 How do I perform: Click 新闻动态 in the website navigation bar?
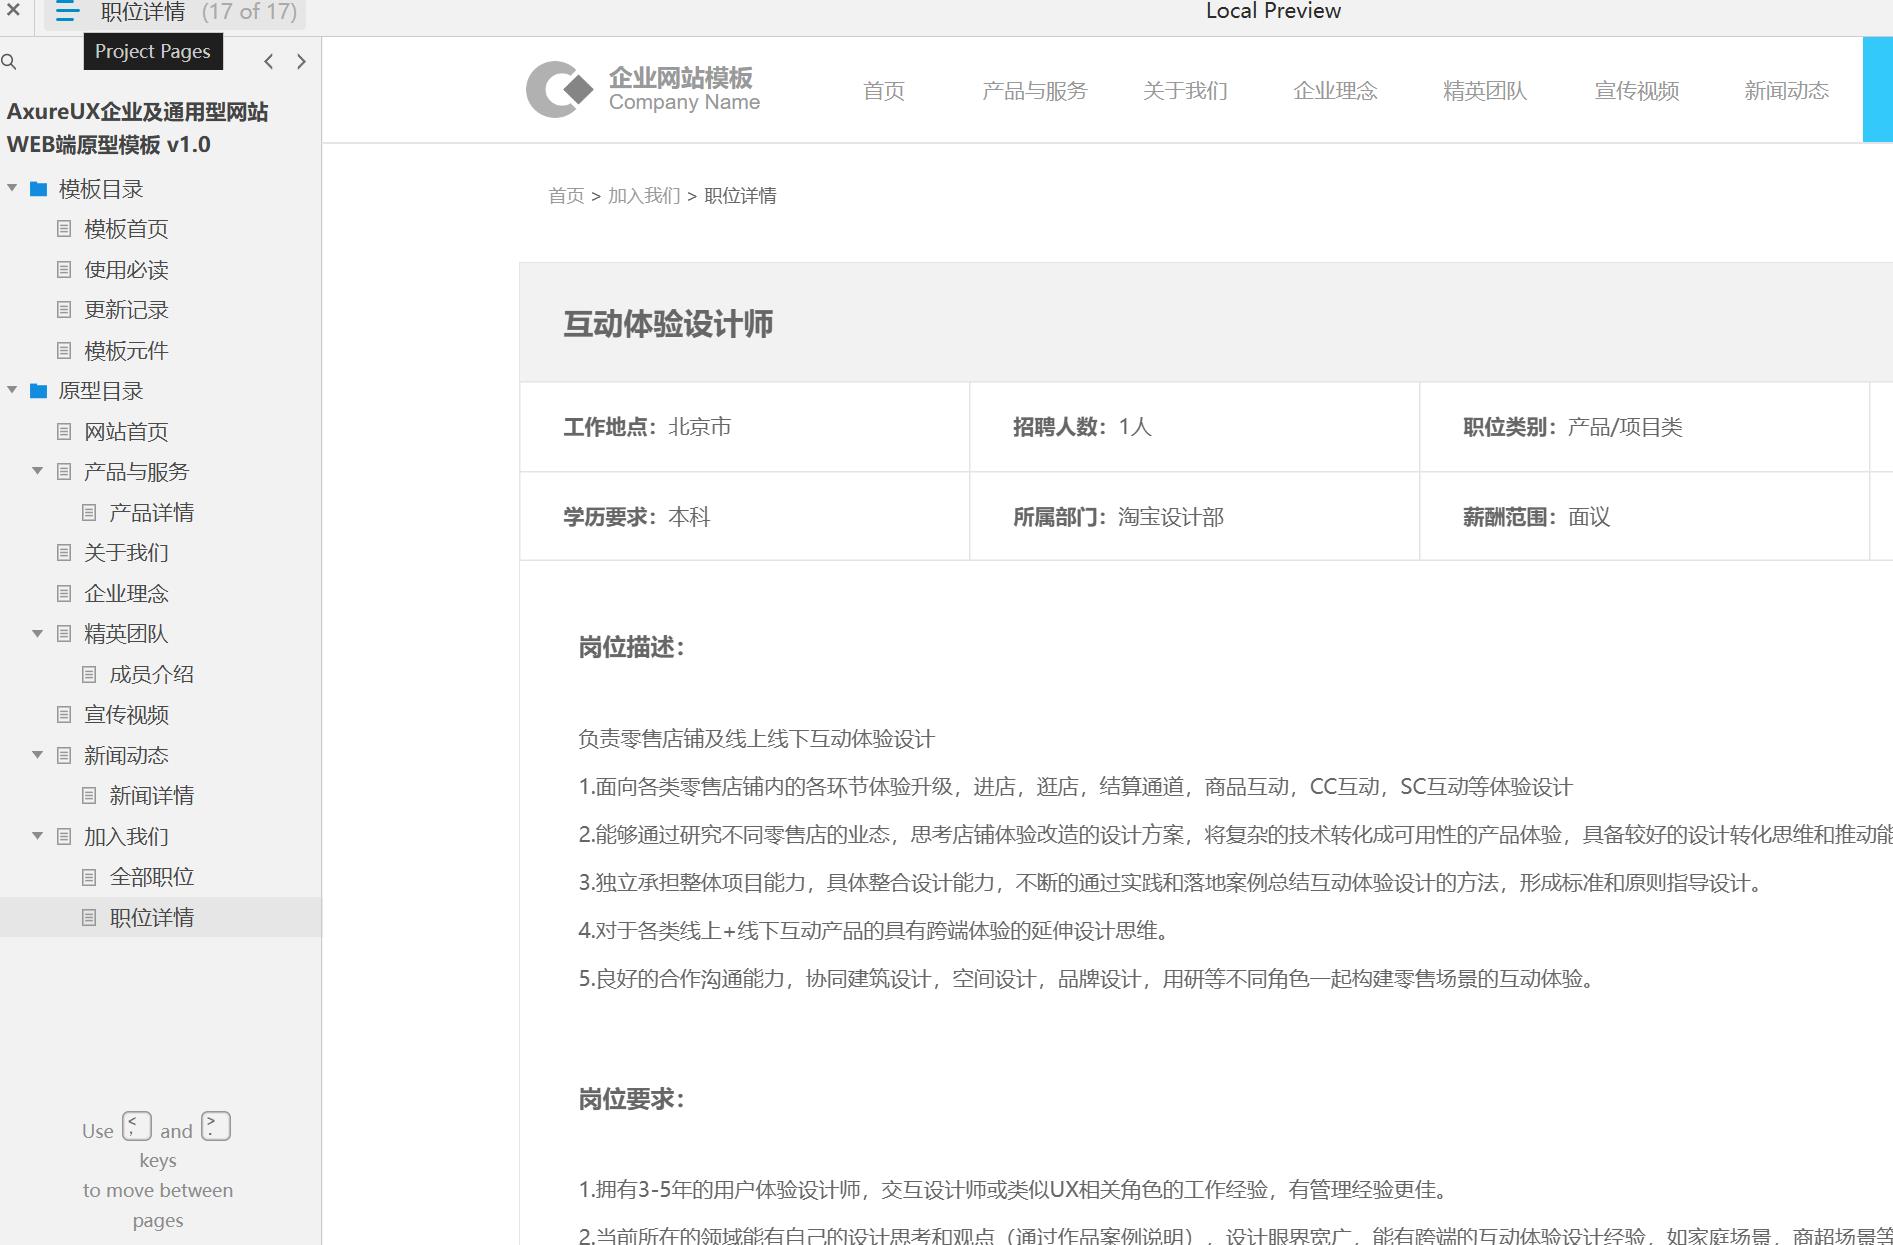tap(1786, 91)
